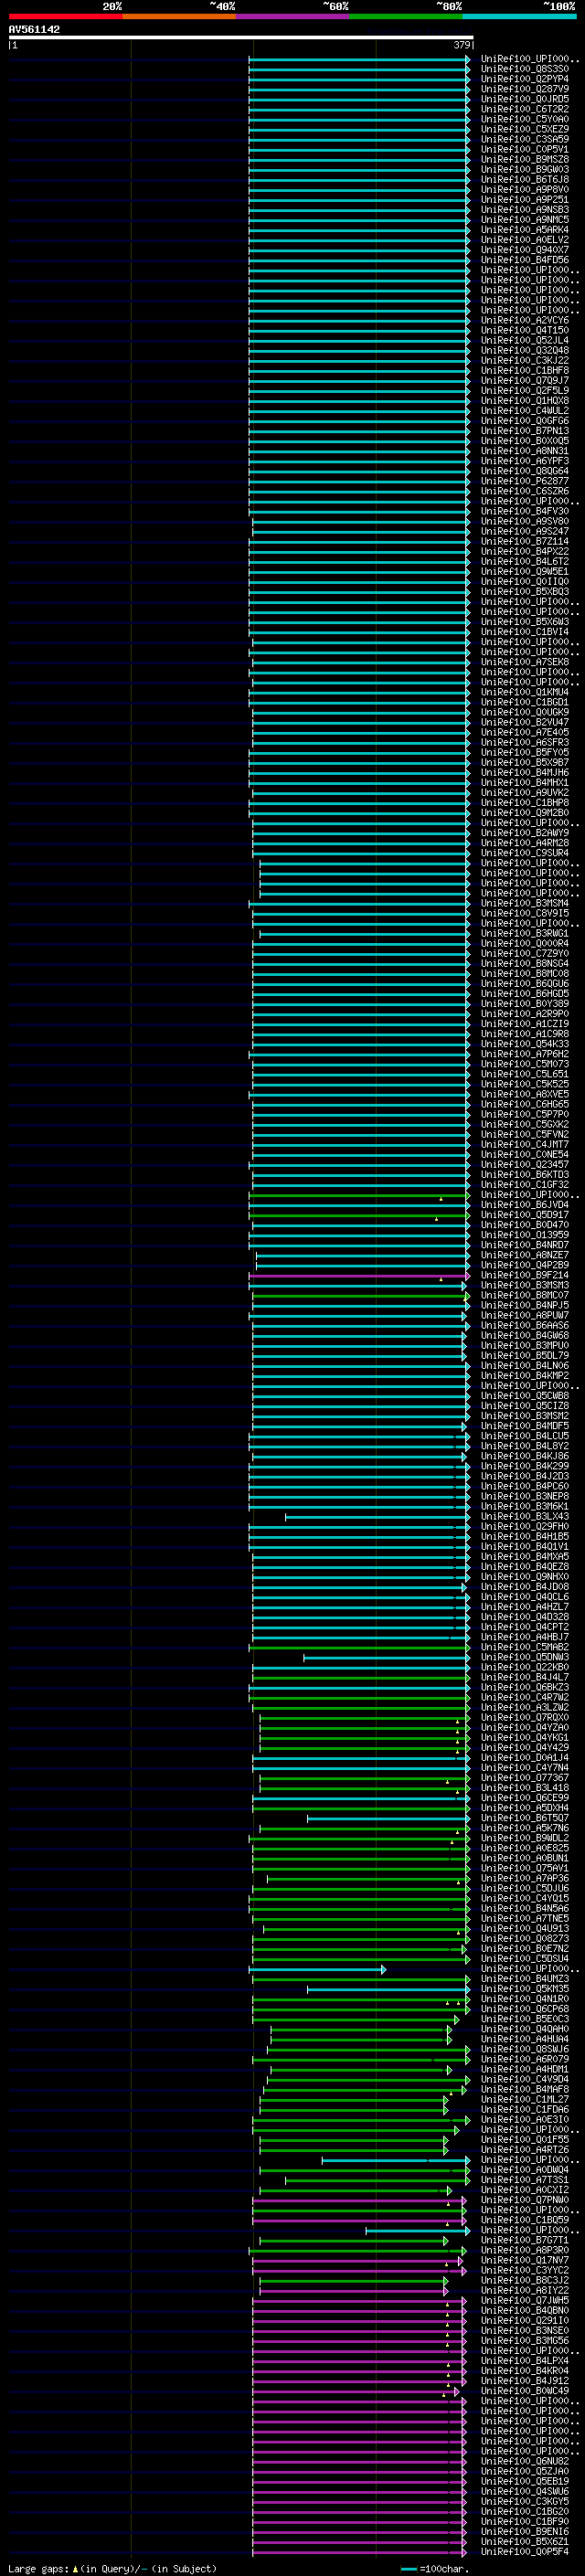Viewport: 585px width, 2576px height.
Task: Select hit UniRef100_Q5D917
Action: coord(524,1215)
